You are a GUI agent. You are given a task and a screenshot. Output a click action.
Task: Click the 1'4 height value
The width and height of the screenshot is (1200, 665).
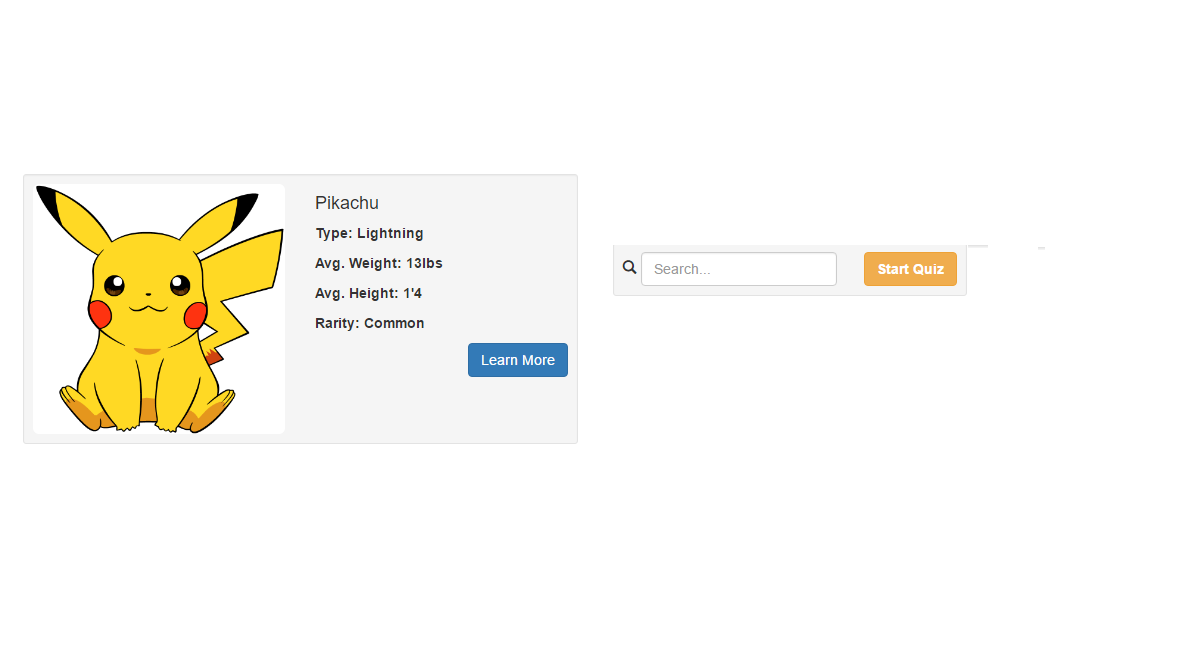(x=413, y=293)
